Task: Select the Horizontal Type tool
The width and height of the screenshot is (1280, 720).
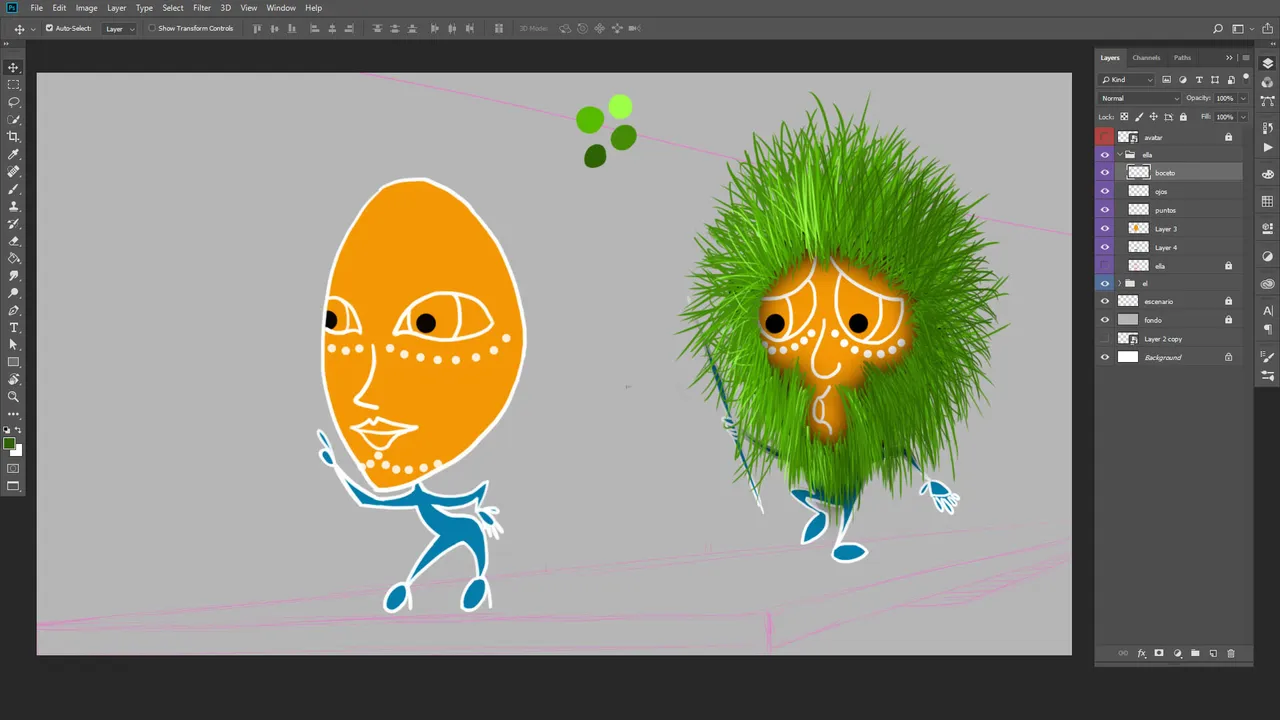Action: click(13, 327)
